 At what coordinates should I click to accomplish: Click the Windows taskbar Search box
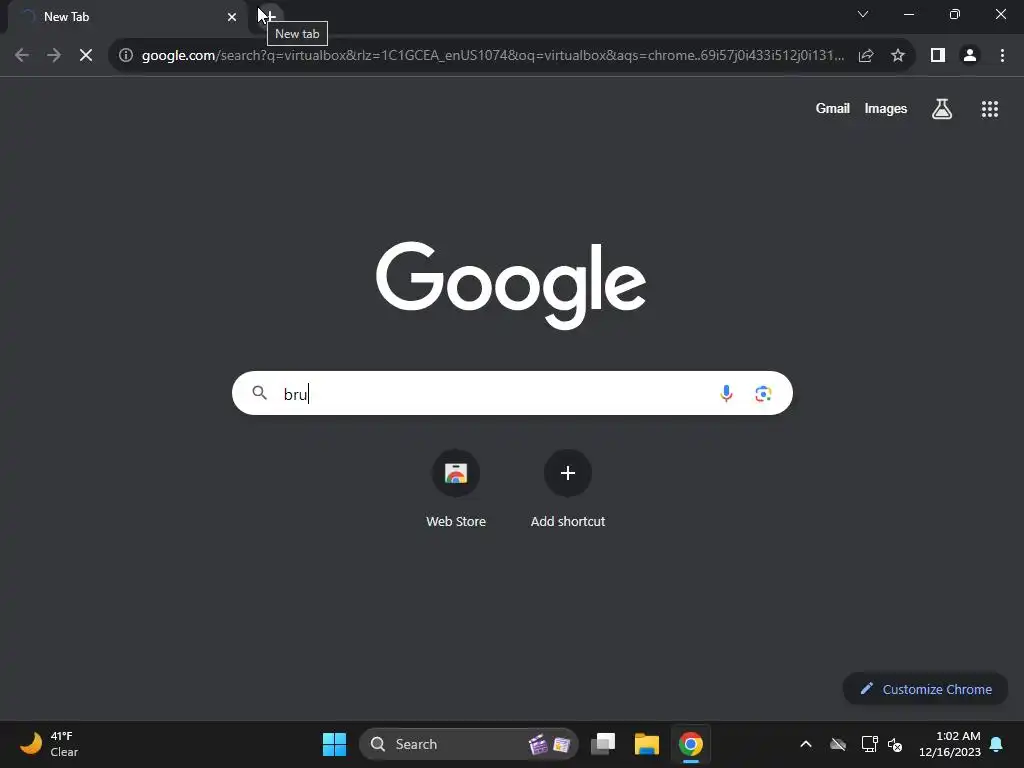point(468,744)
